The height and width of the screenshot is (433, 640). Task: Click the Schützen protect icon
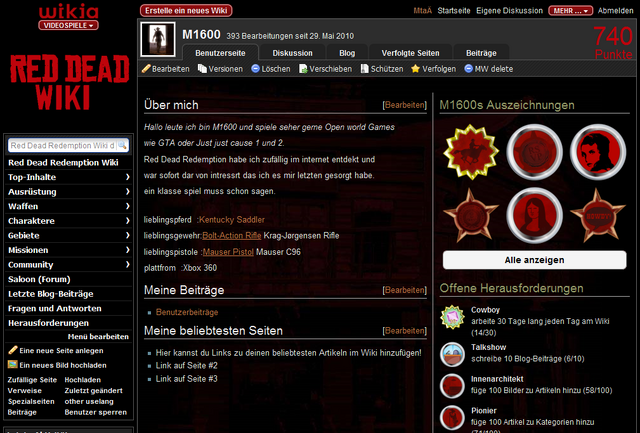coord(364,69)
